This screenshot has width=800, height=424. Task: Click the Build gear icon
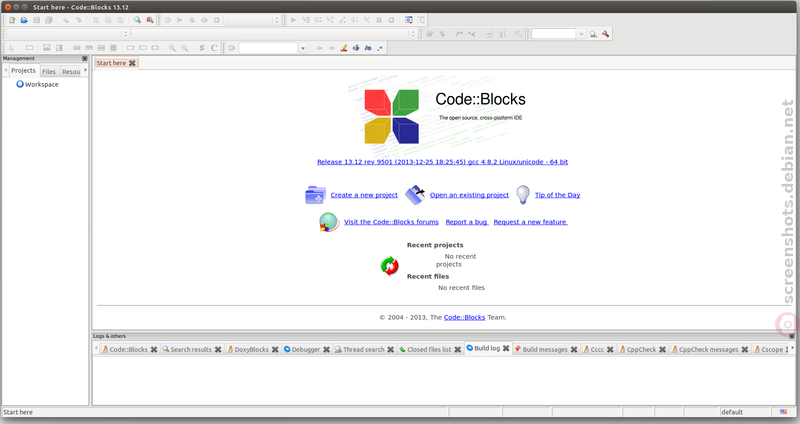coord(167,20)
